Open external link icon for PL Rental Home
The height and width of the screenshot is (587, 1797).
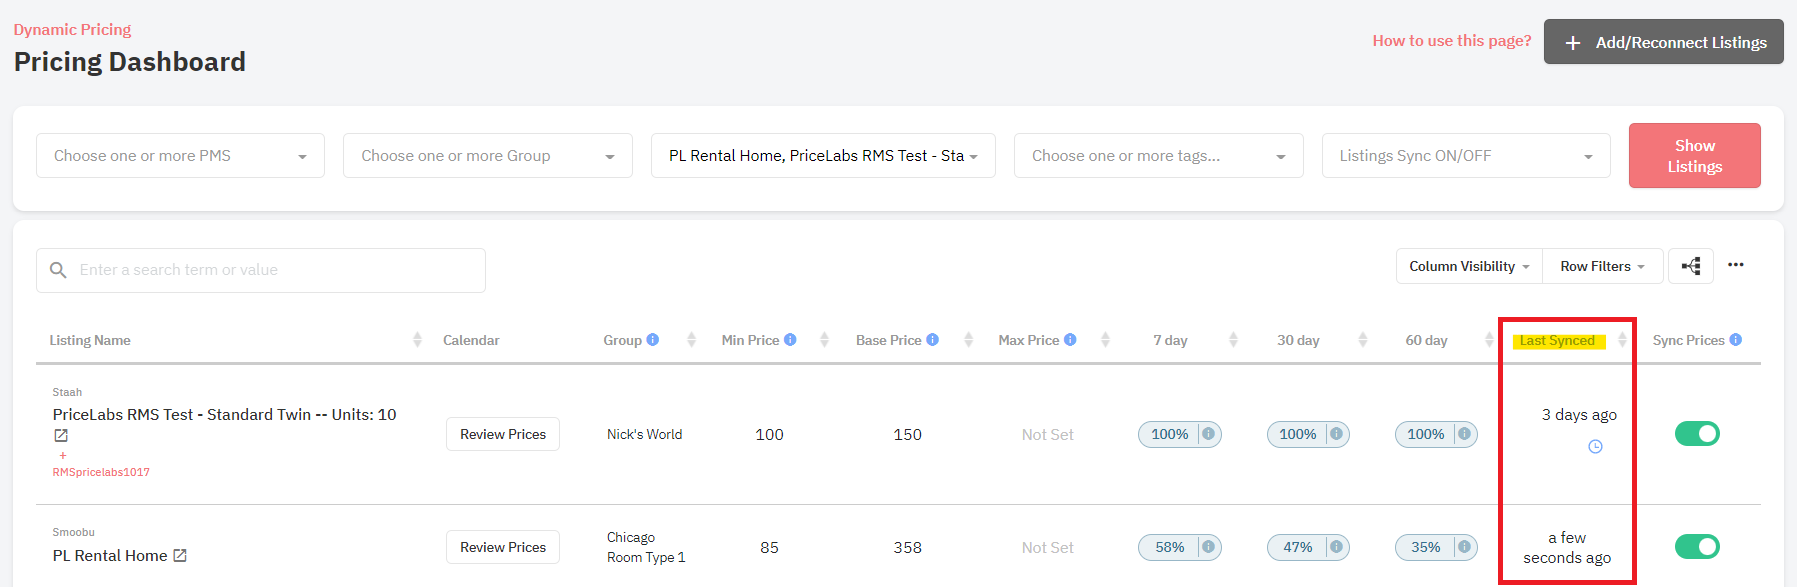click(180, 555)
